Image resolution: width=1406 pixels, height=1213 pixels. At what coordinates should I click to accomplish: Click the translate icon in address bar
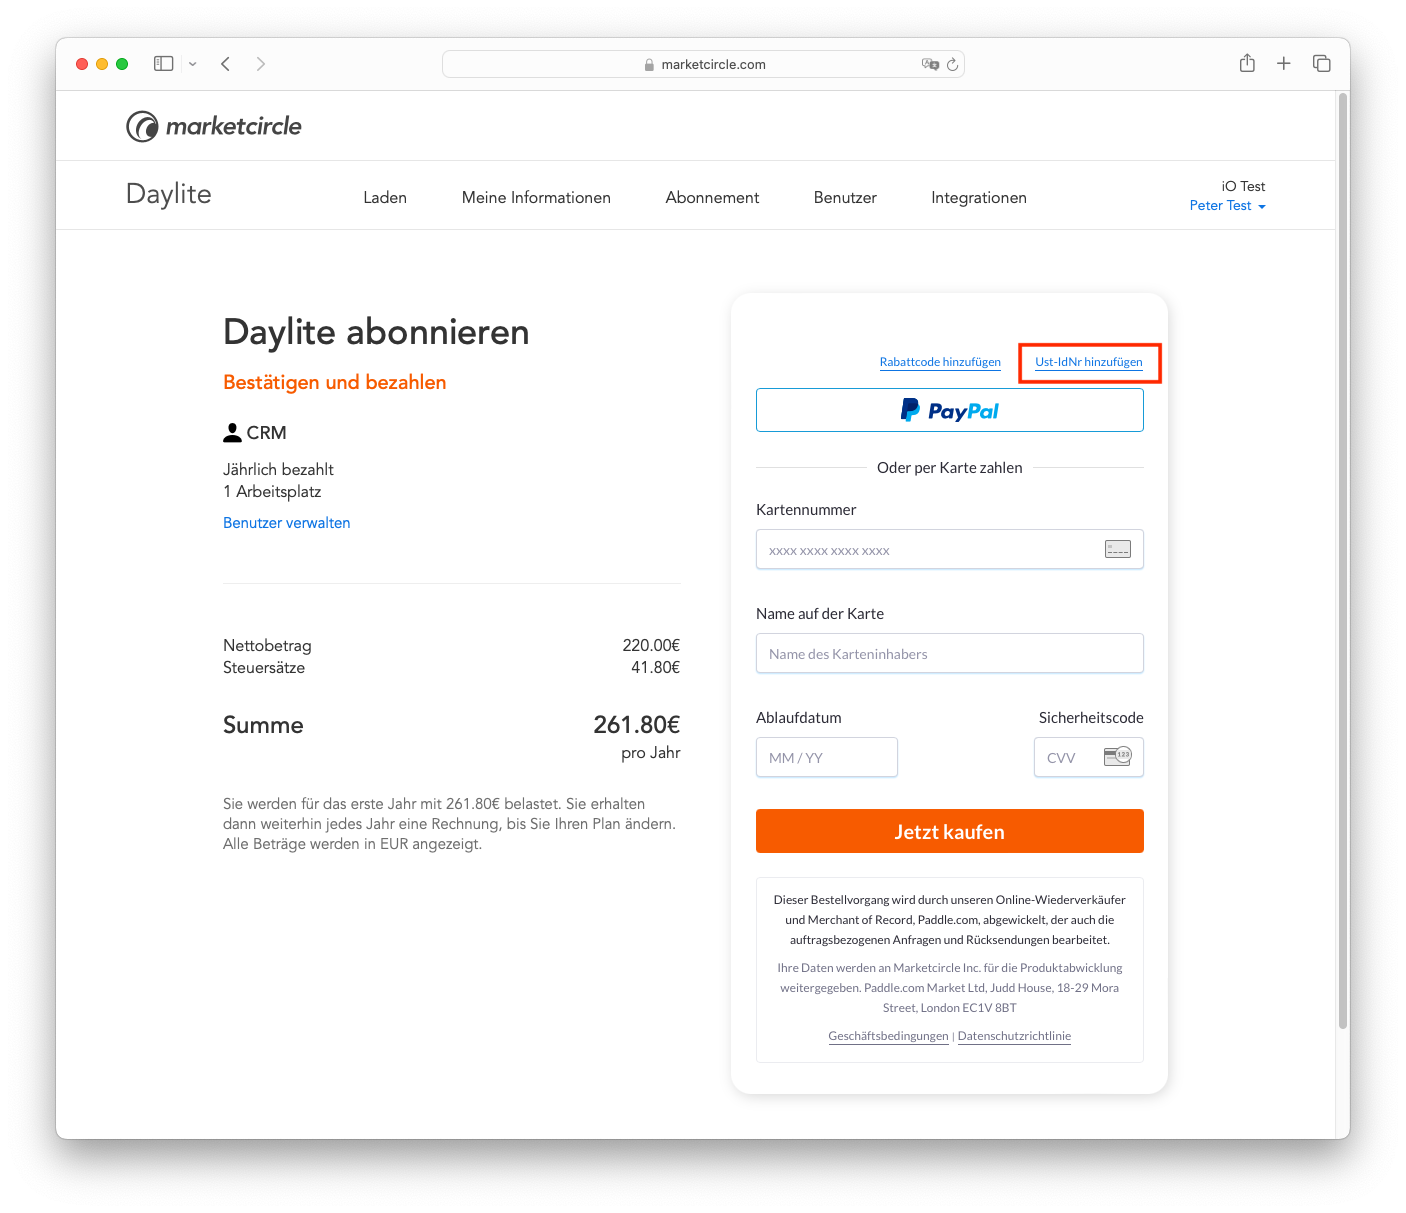coord(930,64)
